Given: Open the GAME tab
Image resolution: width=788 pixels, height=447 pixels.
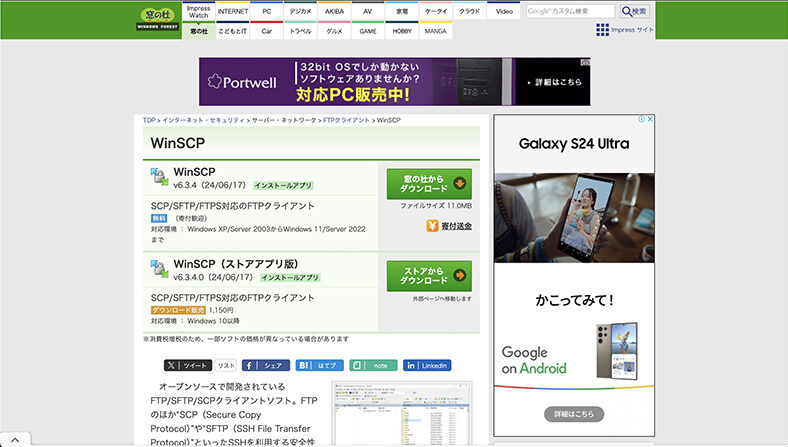Looking at the screenshot, I should (368, 31).
